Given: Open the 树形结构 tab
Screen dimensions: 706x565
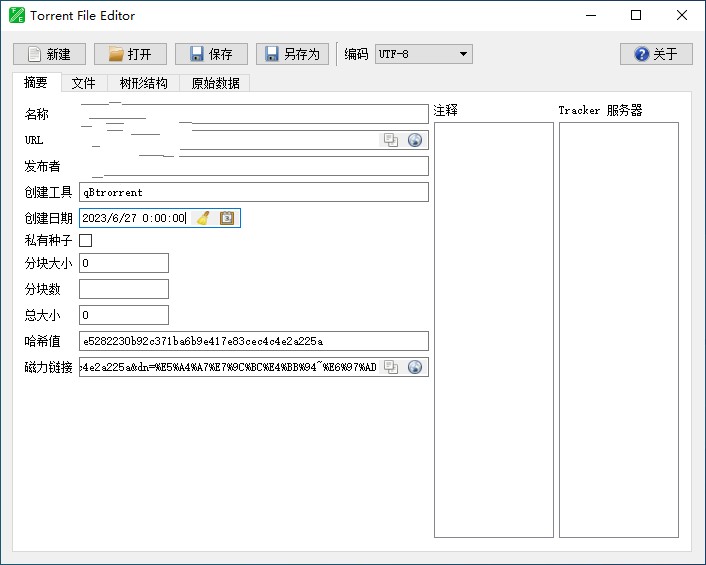Looking at the screenshot, I should (143, 83).
